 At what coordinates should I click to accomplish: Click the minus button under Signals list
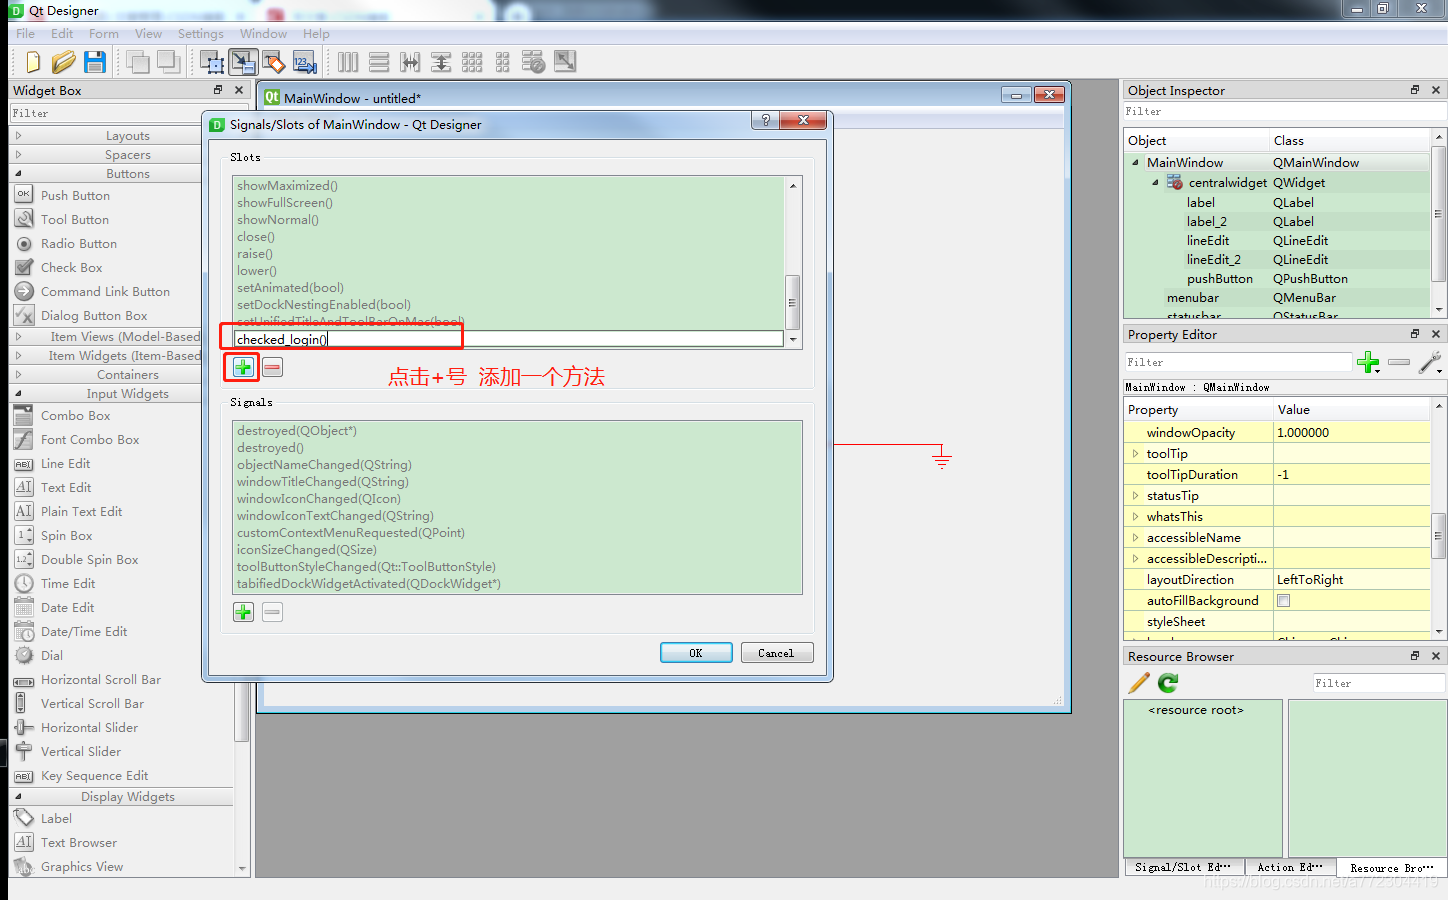[x=272, y=612]
